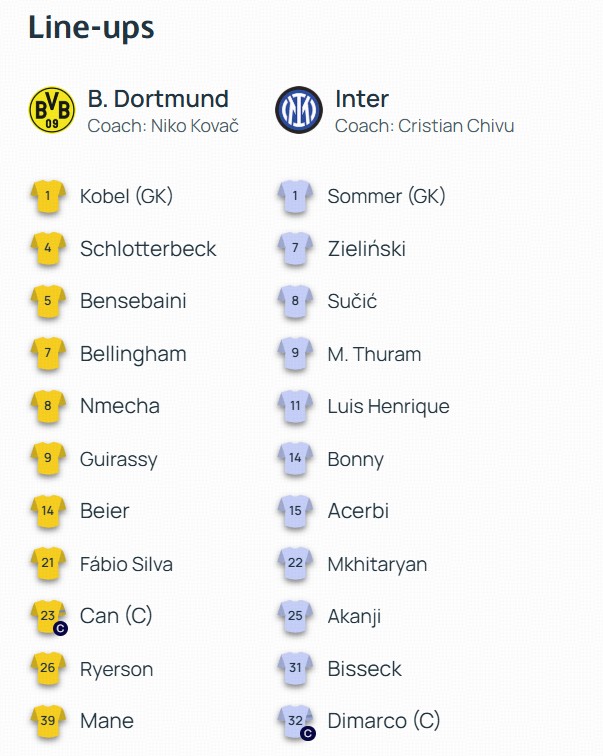Click Dimarco's number 32 captain jersey
Viewport: 603px width, 756px height.
[x=296, y=721]
